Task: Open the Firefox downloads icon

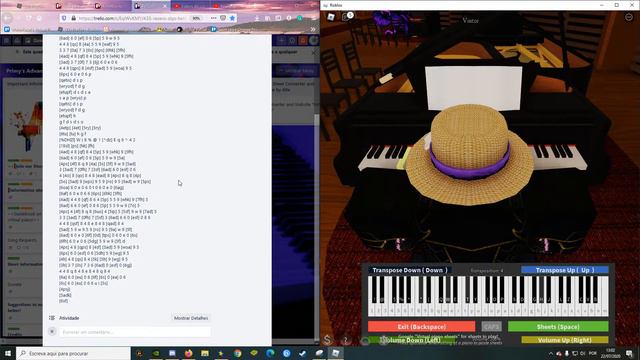Action: coord(257,18)
